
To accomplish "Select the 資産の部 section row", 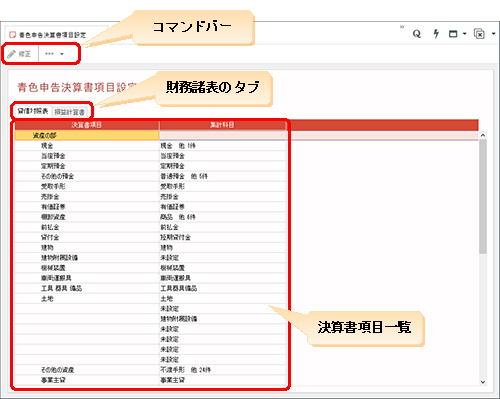I will [x=87, y=135].
